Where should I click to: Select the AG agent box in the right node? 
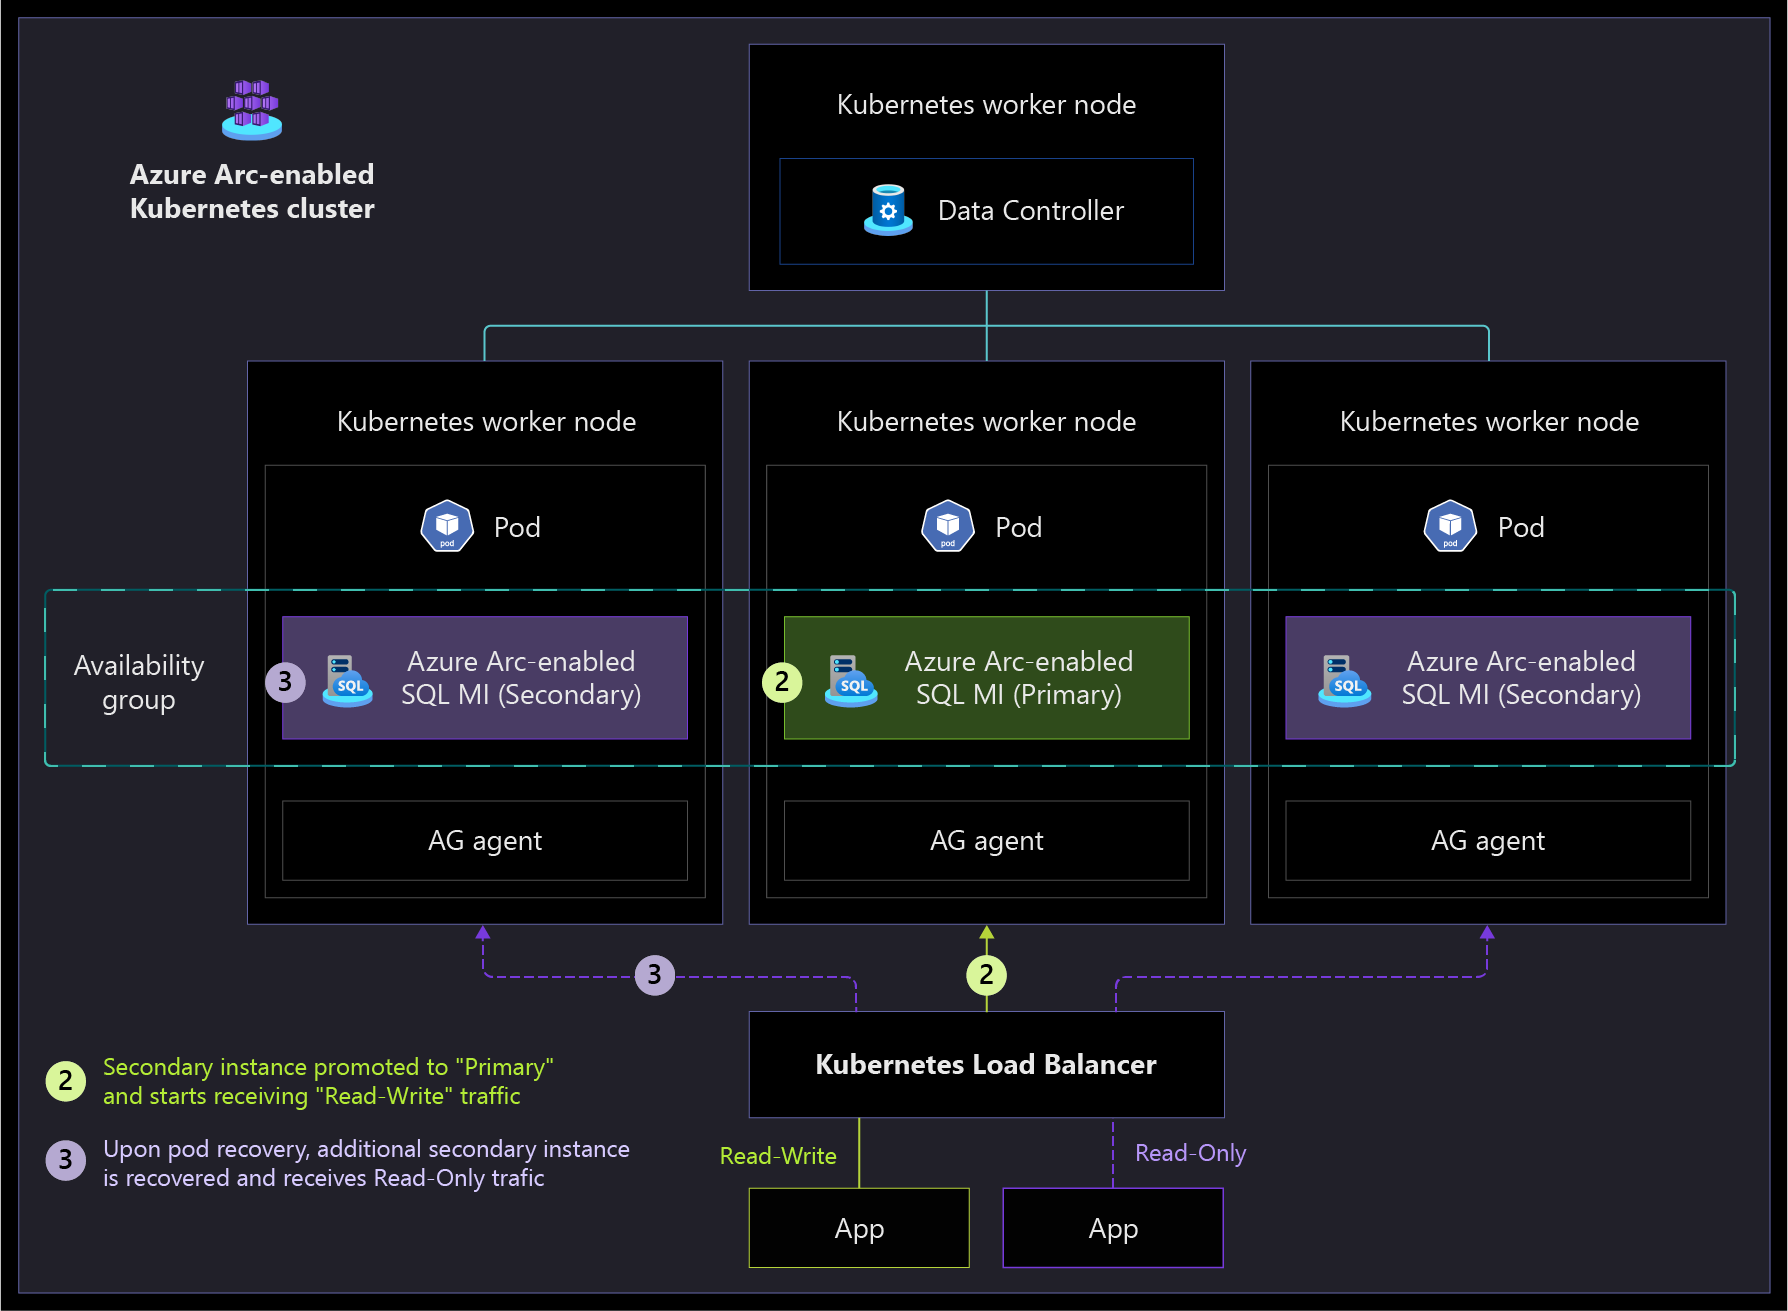pos(1488,841)
